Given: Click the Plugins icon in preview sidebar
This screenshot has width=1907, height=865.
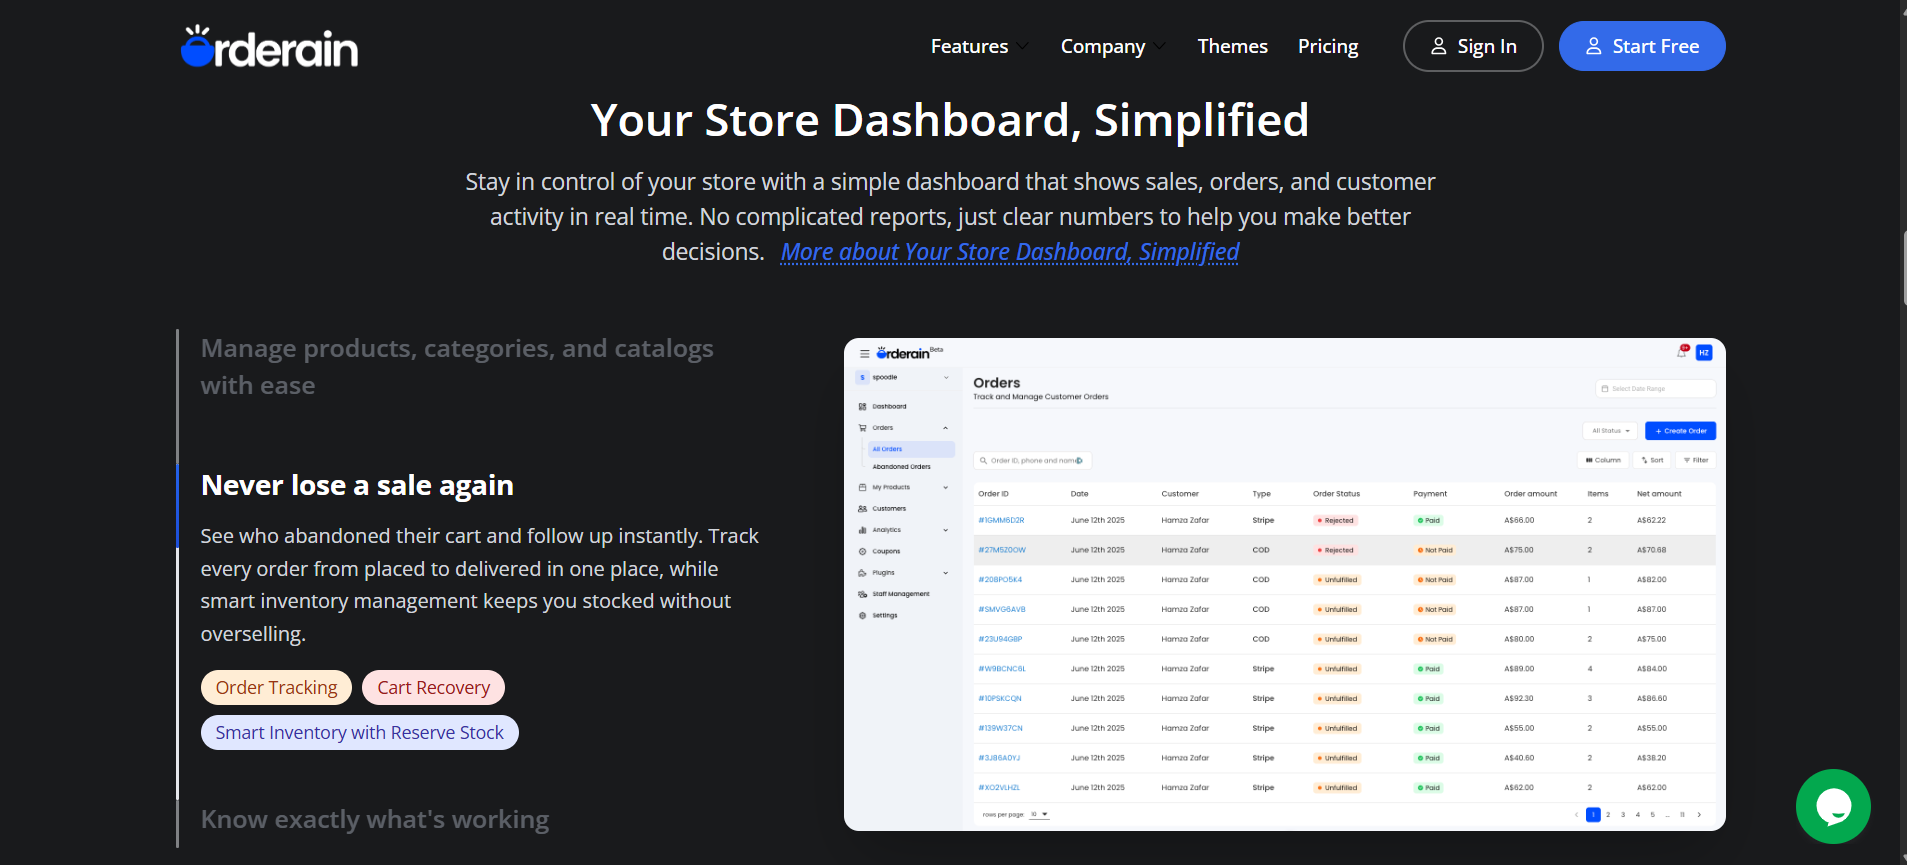Looking at the screenshot, I should click(862, 573).
